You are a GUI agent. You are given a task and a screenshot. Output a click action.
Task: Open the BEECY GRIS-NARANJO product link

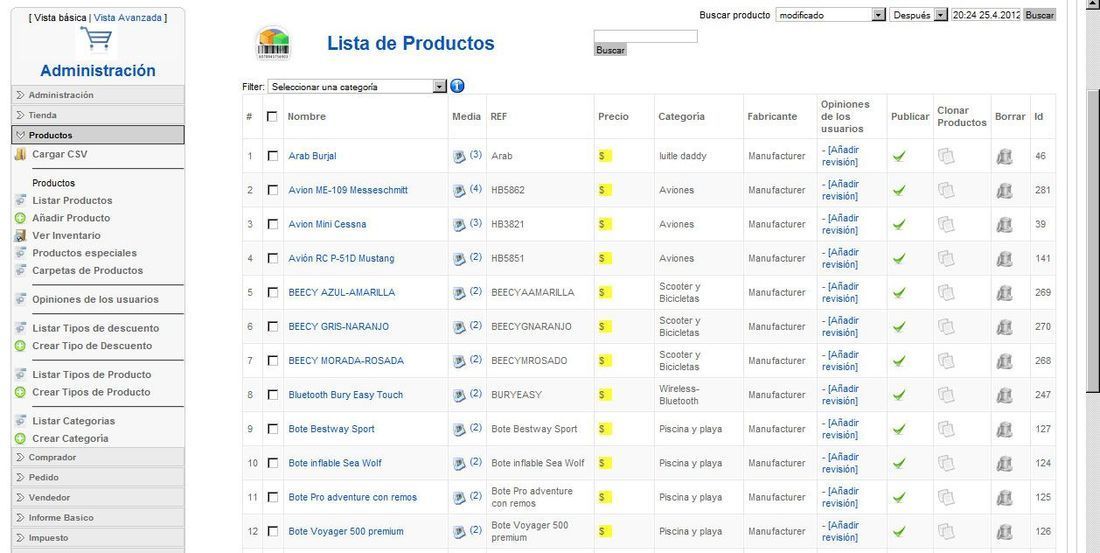tap(338, 327)
